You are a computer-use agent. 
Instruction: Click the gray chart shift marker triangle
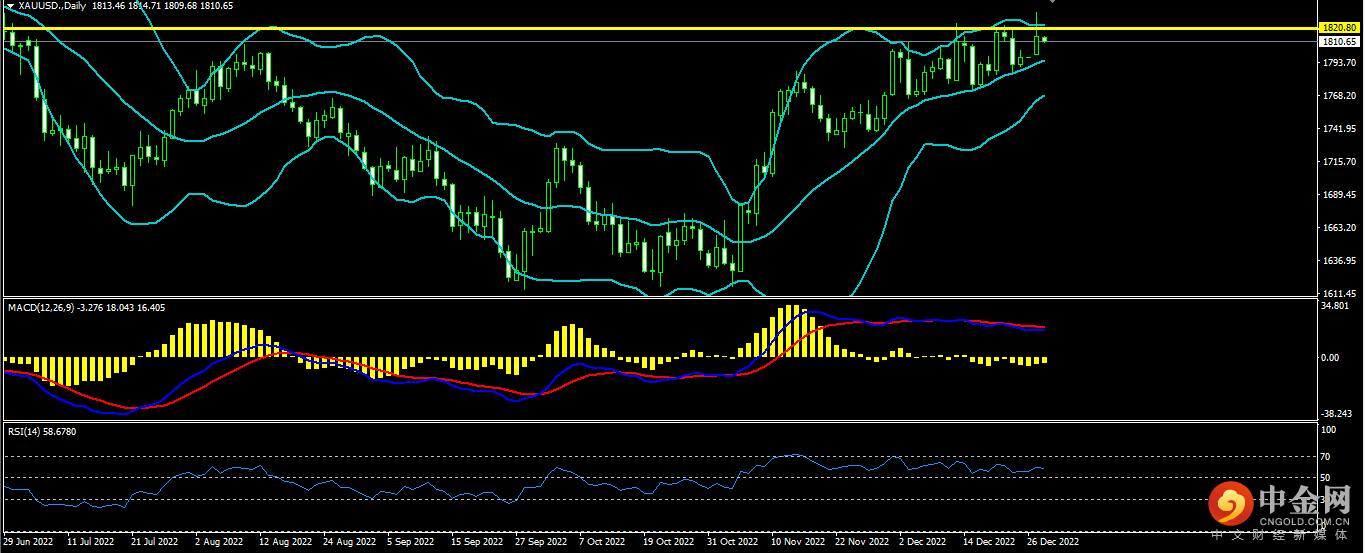pos(1052,3)
